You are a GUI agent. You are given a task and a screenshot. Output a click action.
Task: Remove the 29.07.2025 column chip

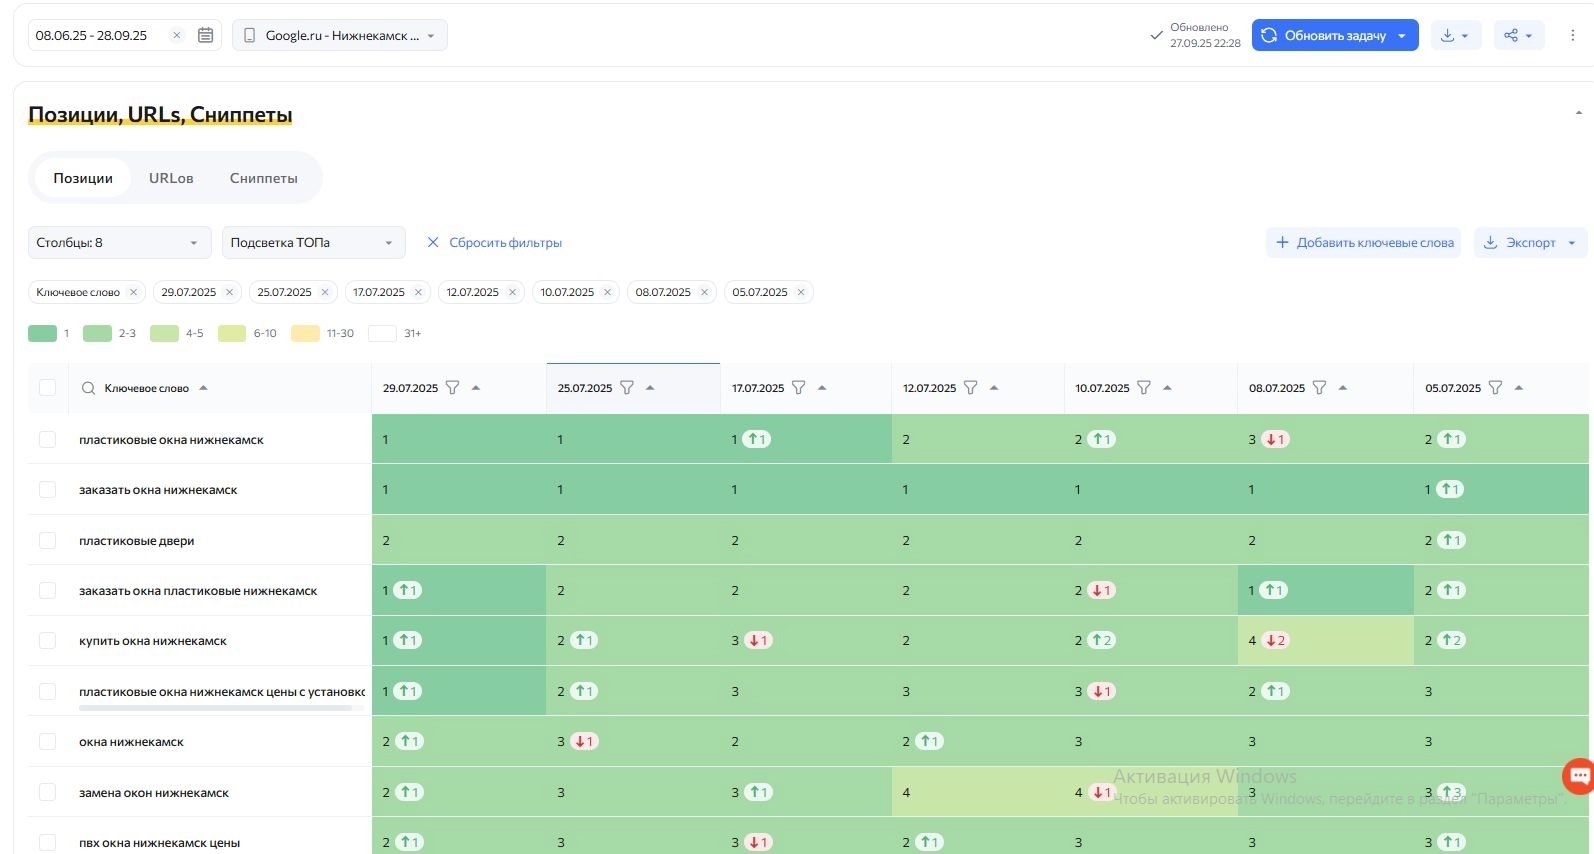pos(229,292)
